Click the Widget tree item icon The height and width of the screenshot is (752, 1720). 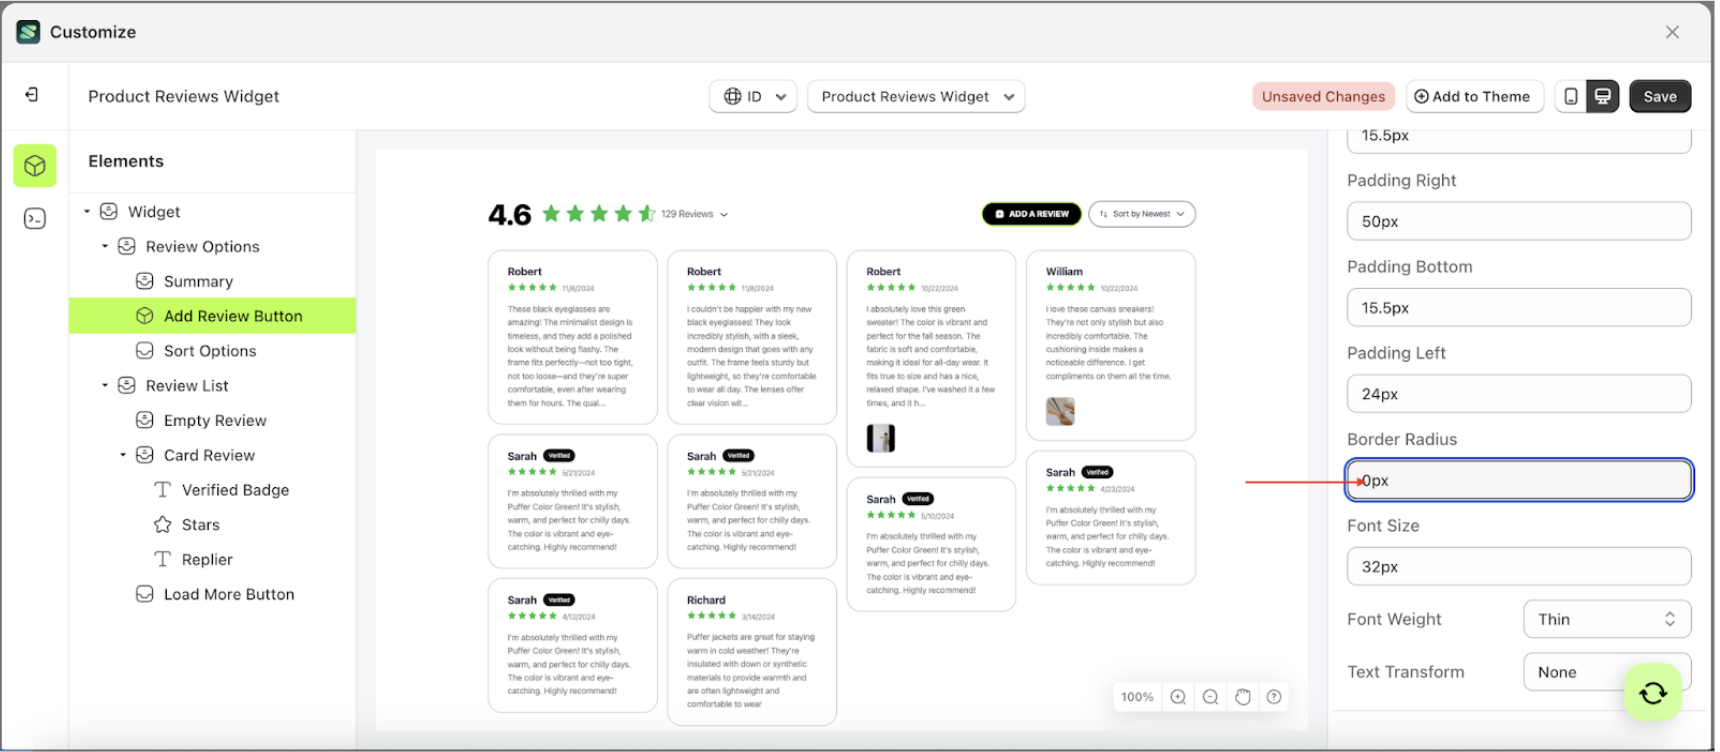[109, 211]
